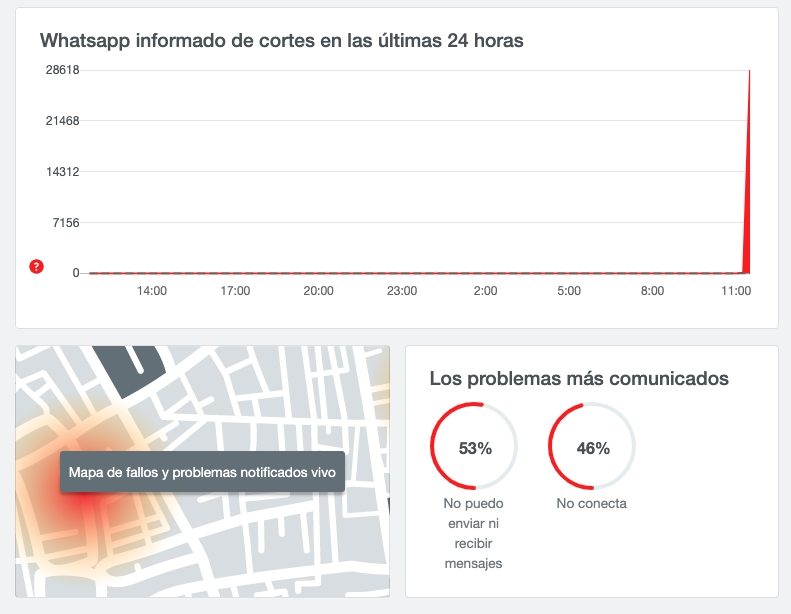
Task: Click the Whatsapp outage chart title
Action: [x=281, y=40]
